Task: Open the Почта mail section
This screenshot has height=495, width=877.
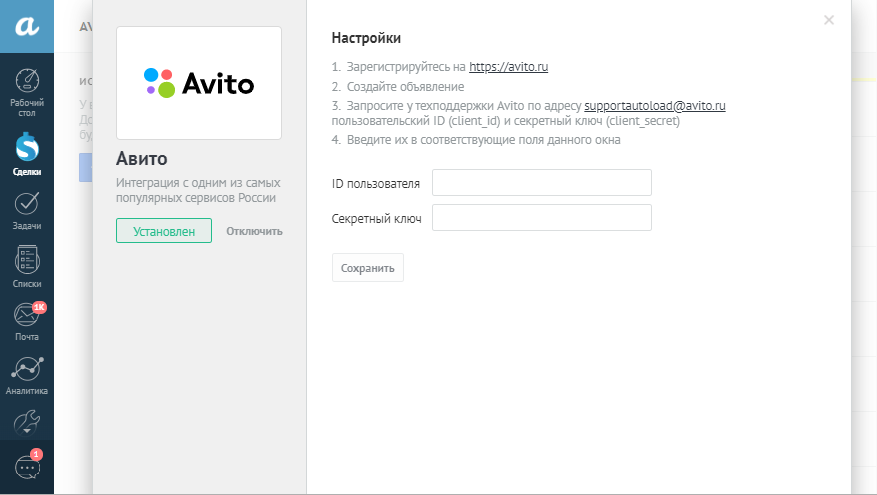Action: coord(27,322)
